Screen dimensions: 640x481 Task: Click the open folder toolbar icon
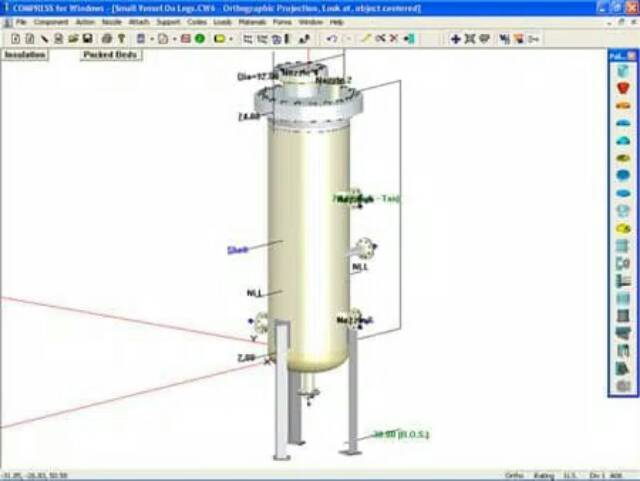(x=73, y=39)
